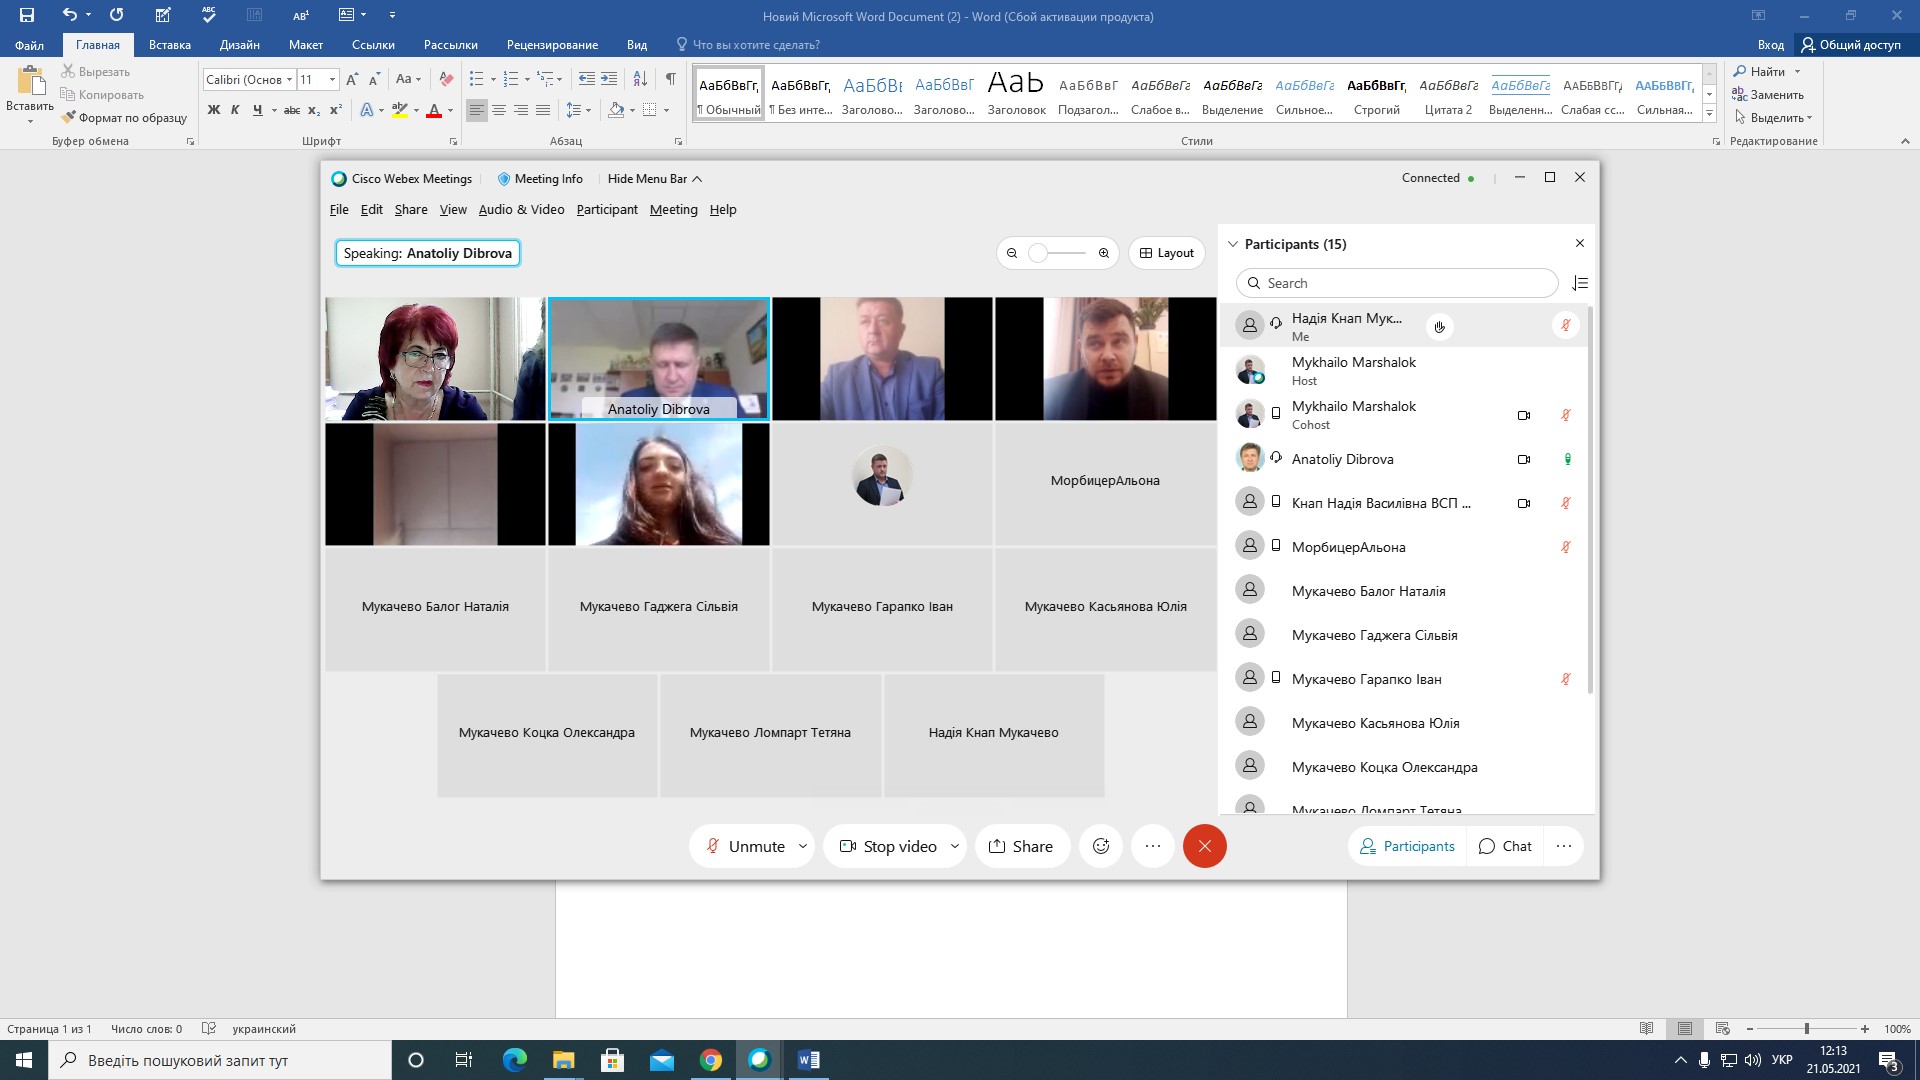Viewport: 1920px width, 1080px height.
Task: Leave meeting with the red X button
Action: click(x=1205, y=846)
